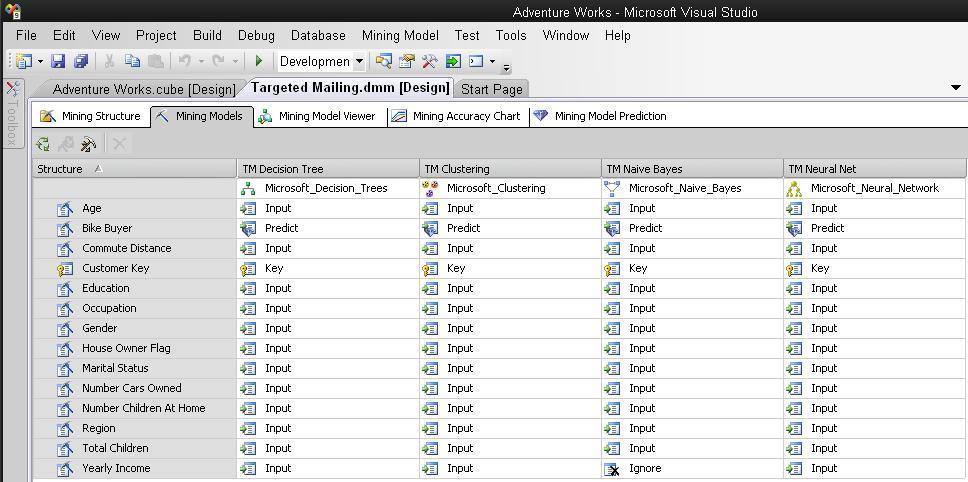Click the Number Children At Home label
This screenshot has width=968, height=482.
tap(143, 408)
